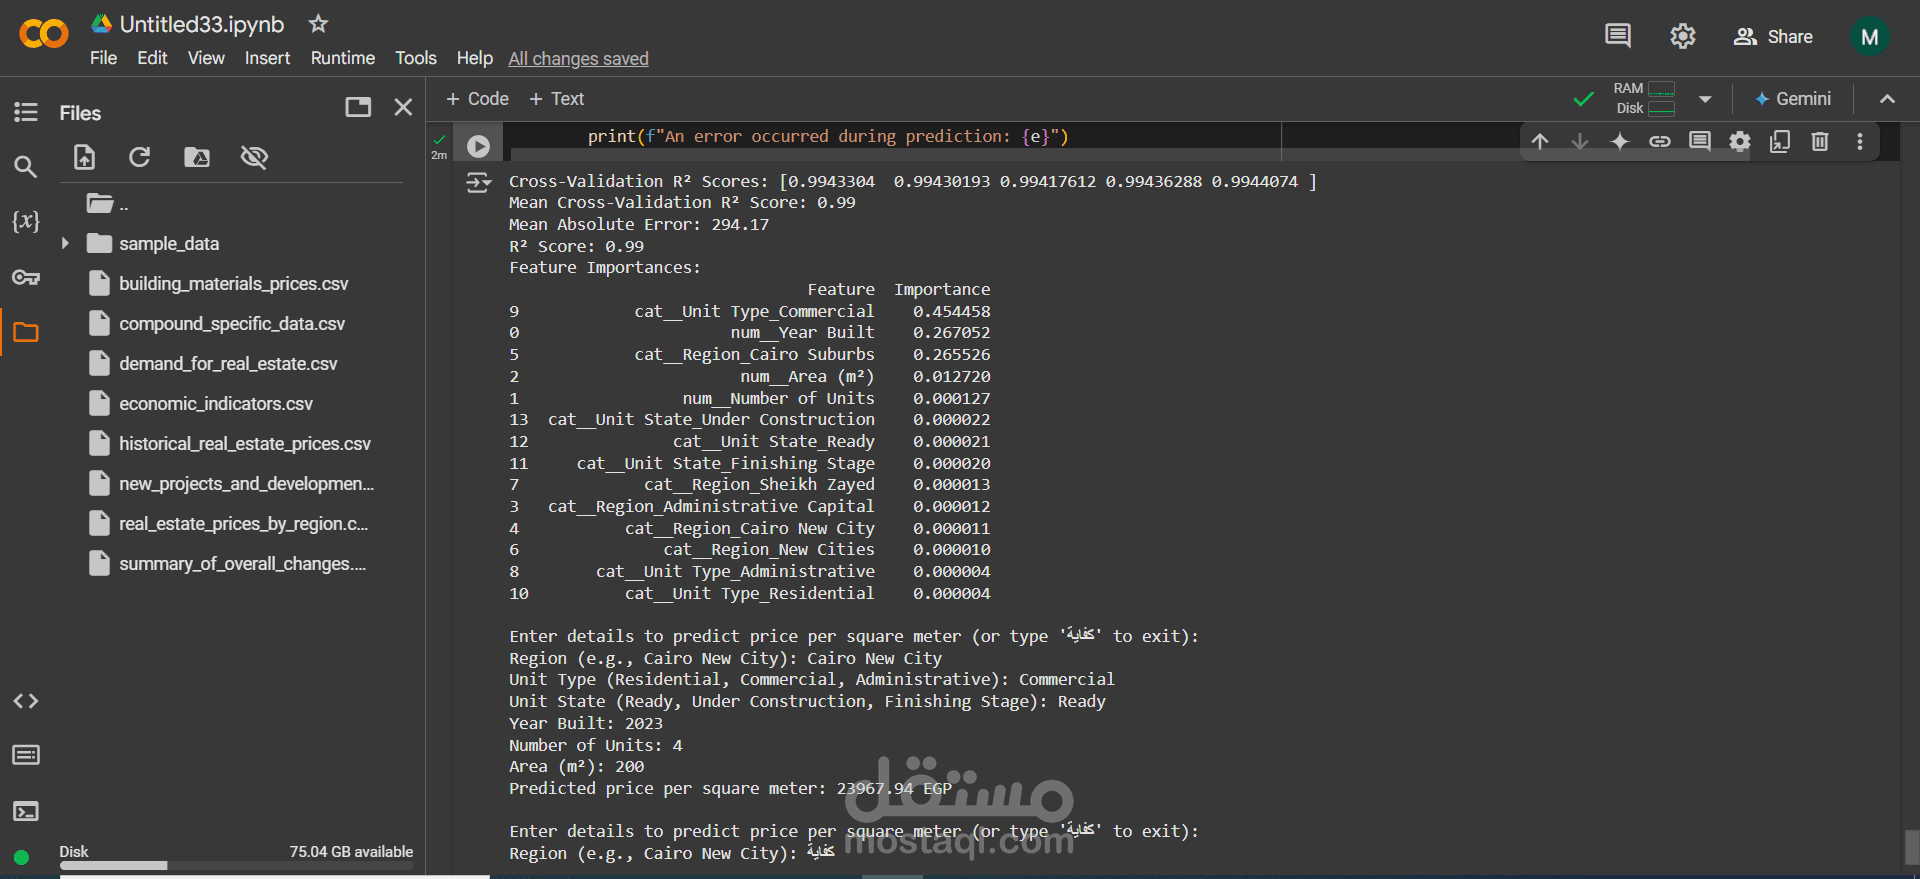Open the Code snippets panel
Screen dimensions: 1920x879
point(26,701)
